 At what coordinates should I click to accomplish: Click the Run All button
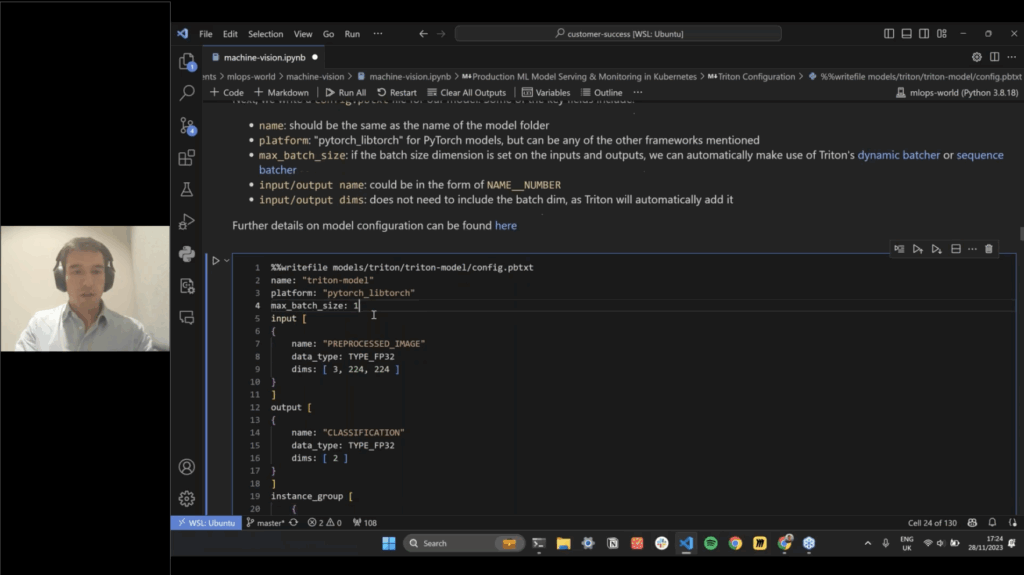(x=346, y=93)
